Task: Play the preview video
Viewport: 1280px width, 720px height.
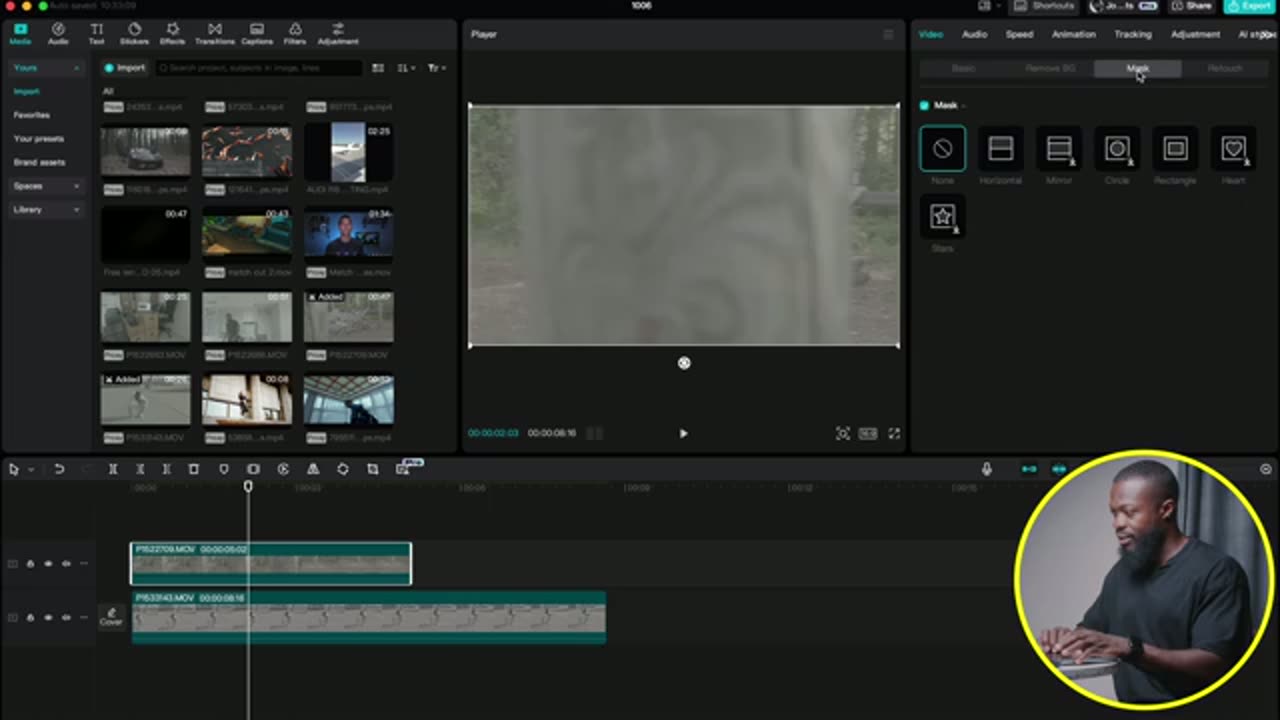Action: [x=683, y=433]
